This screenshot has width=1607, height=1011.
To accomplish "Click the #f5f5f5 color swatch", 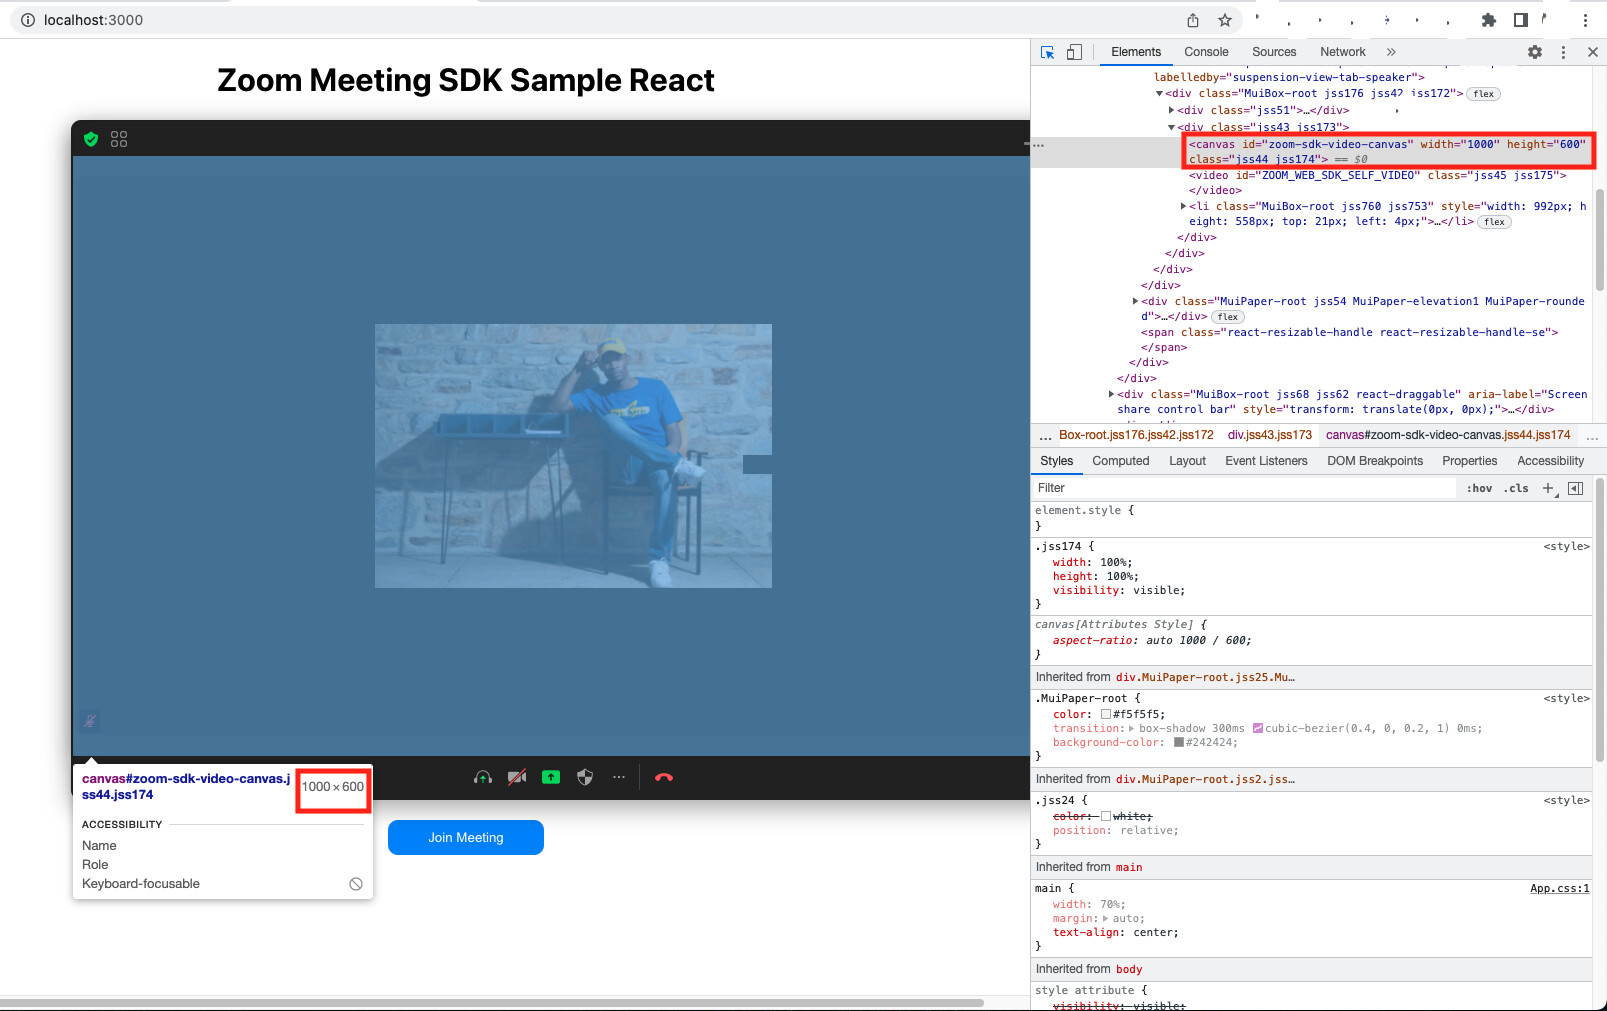I will point(1106,714).
